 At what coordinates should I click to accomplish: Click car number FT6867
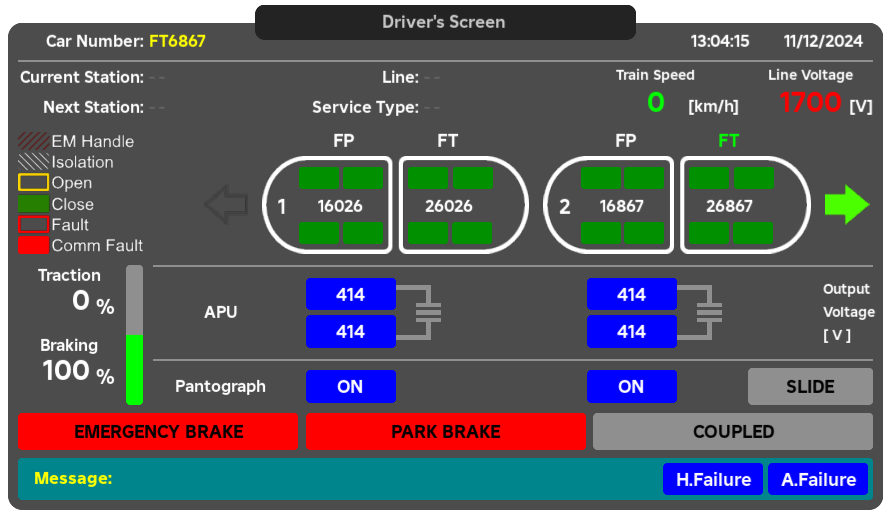(177, 41)
